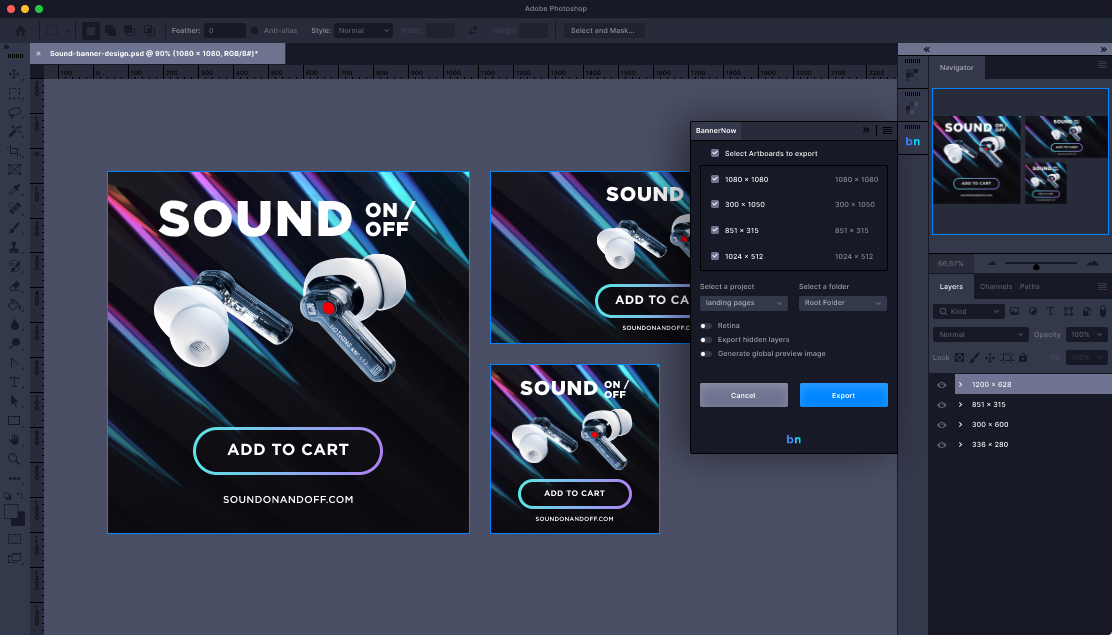
Task: Click the Navigator zoom slider handle
Action: pyautogui.click(x=1036, y=267)
